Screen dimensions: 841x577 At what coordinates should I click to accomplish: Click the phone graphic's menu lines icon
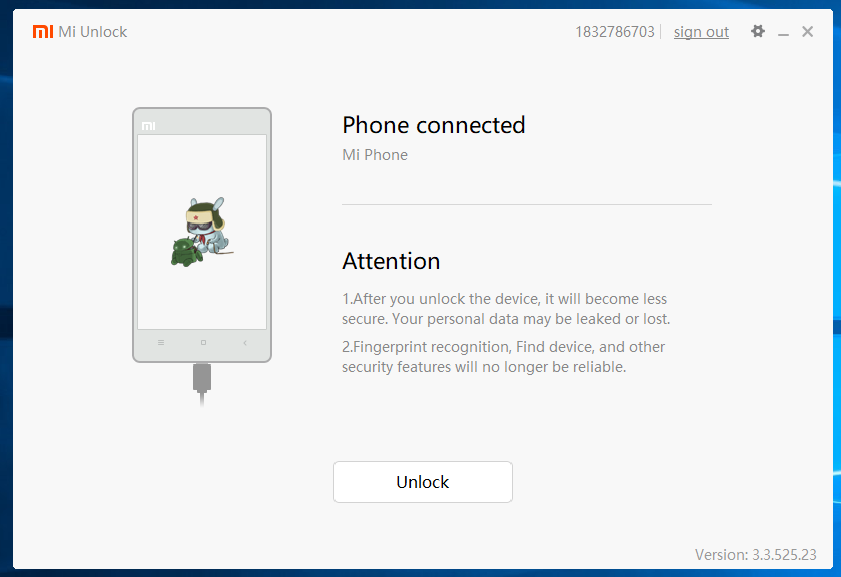tap(161, 342)
